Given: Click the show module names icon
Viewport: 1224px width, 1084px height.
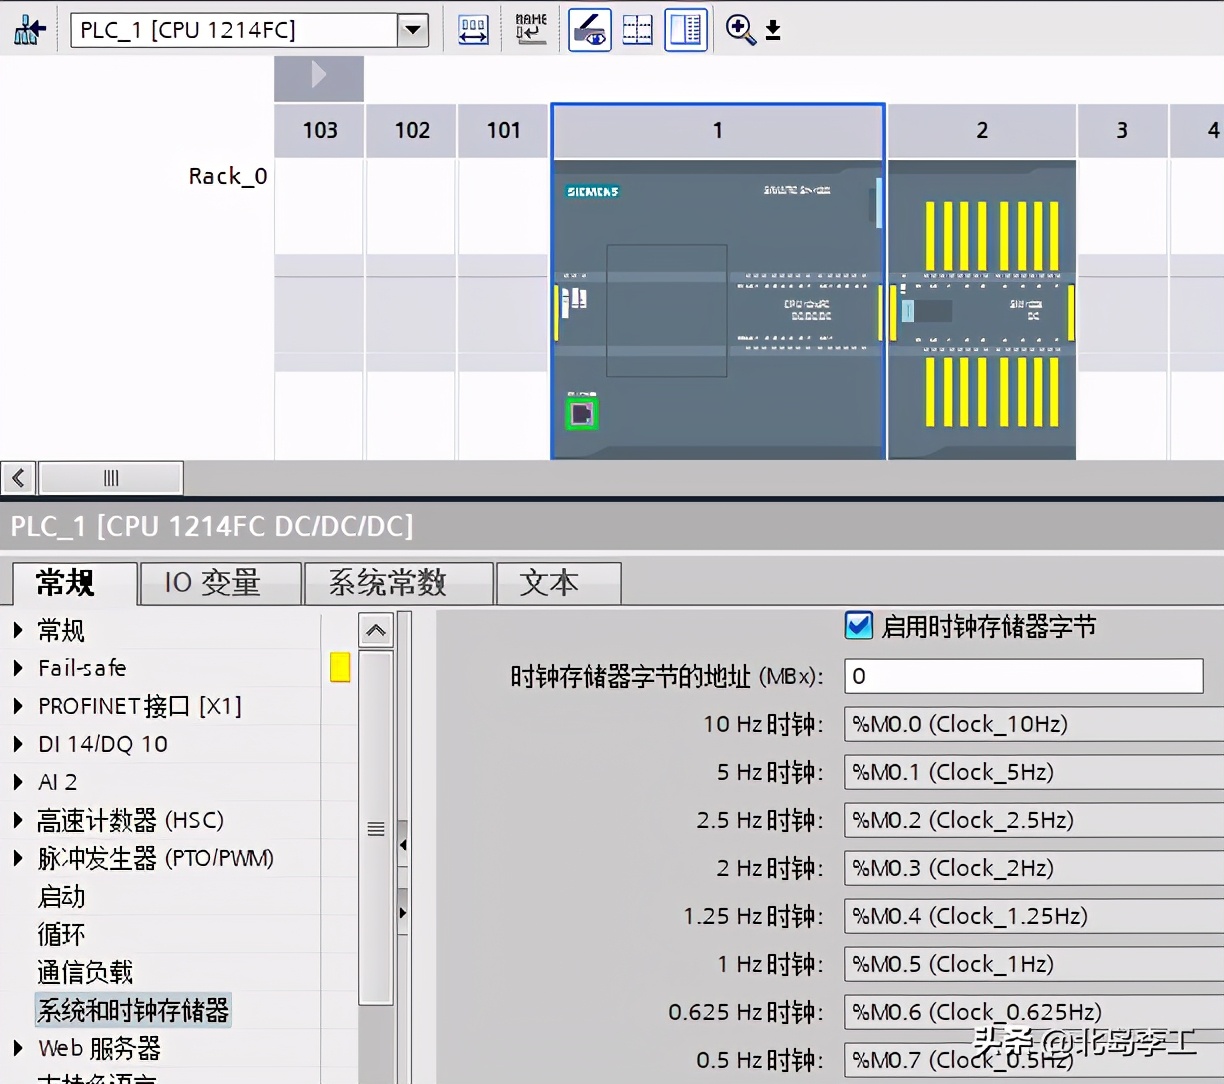Looking at the screenshot, I should [x=530, y=30].
